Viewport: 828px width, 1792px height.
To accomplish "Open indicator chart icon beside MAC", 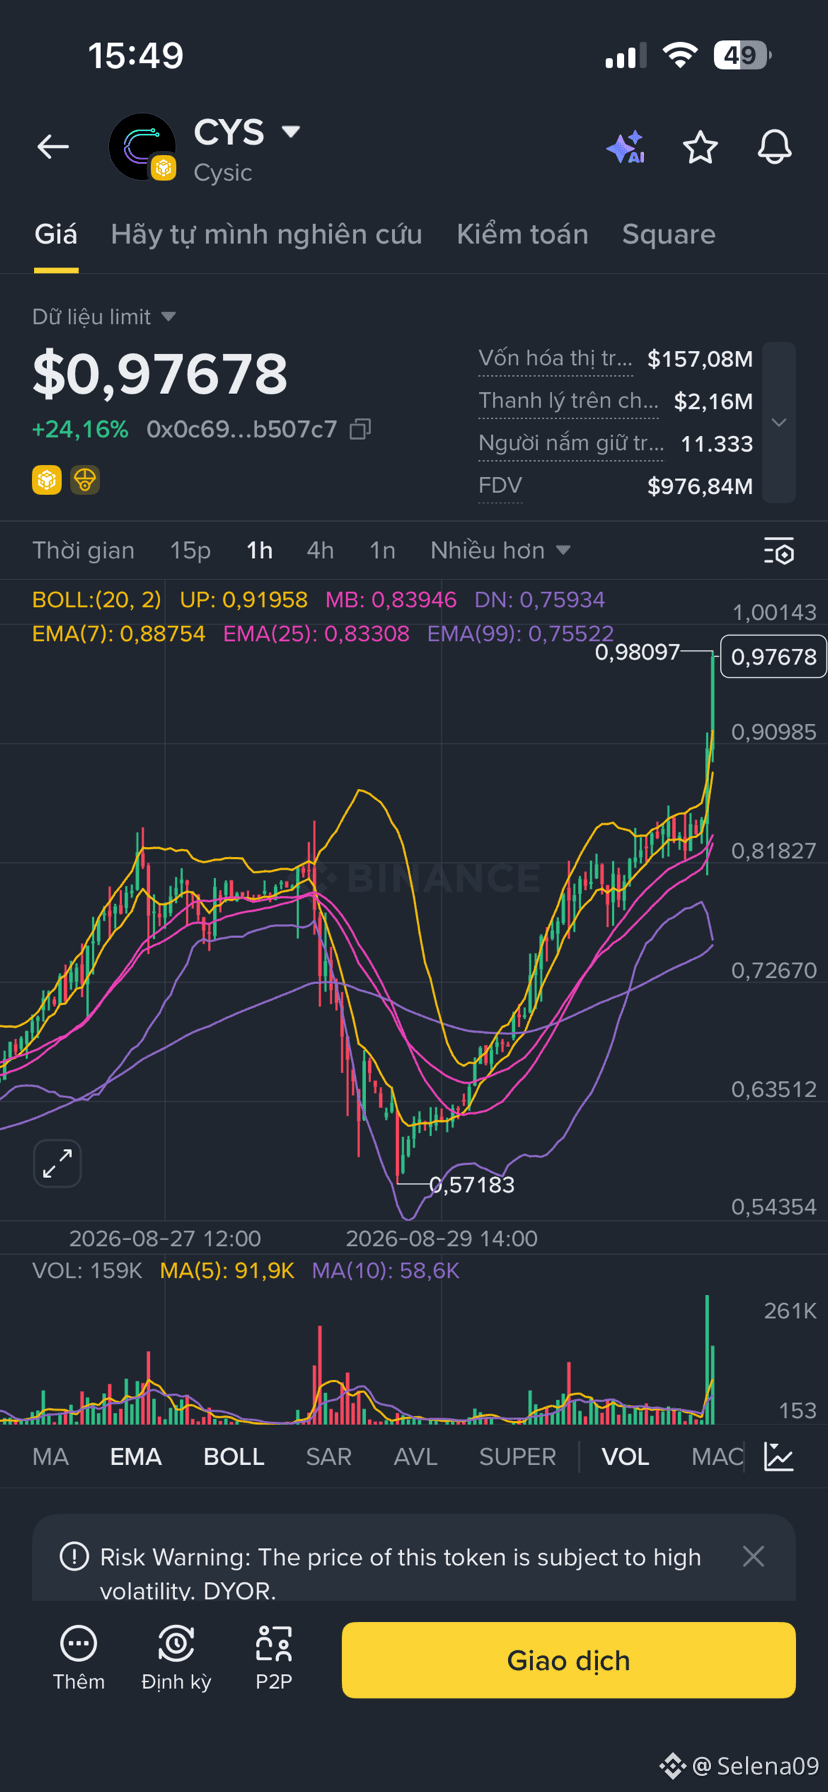I will click(x=779, y=1456).
